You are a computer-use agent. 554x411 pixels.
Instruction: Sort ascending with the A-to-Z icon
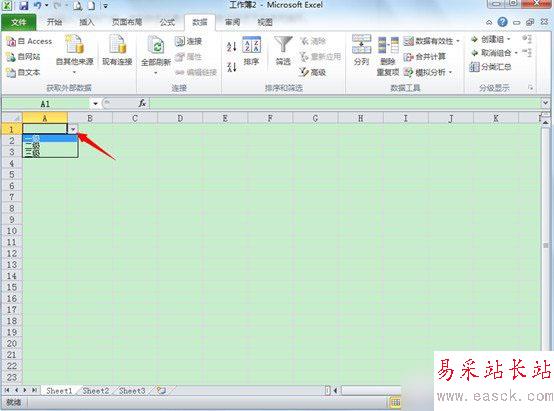pos(231,46)
